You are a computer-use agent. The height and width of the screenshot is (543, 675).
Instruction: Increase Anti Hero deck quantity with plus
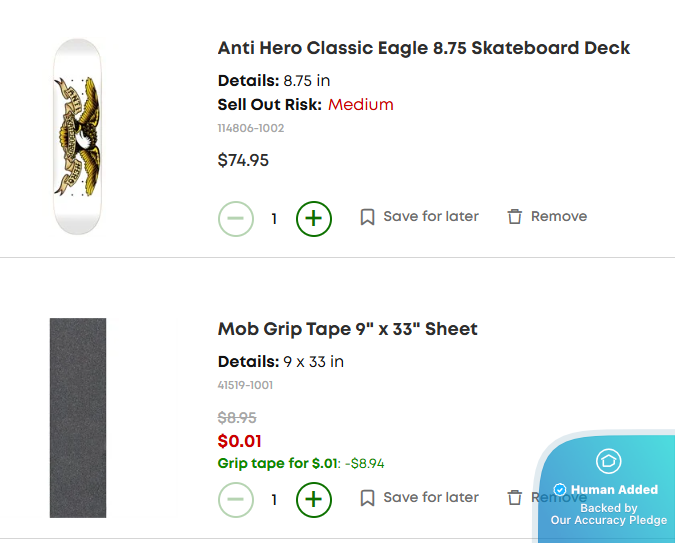(314, 217)
